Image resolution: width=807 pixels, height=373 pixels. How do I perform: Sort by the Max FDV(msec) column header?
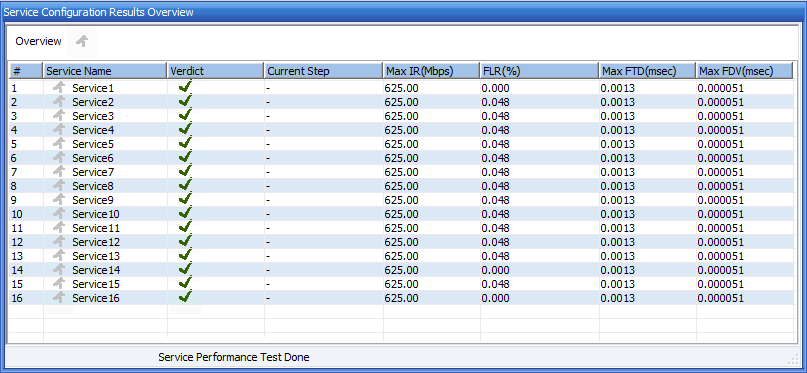744,71
